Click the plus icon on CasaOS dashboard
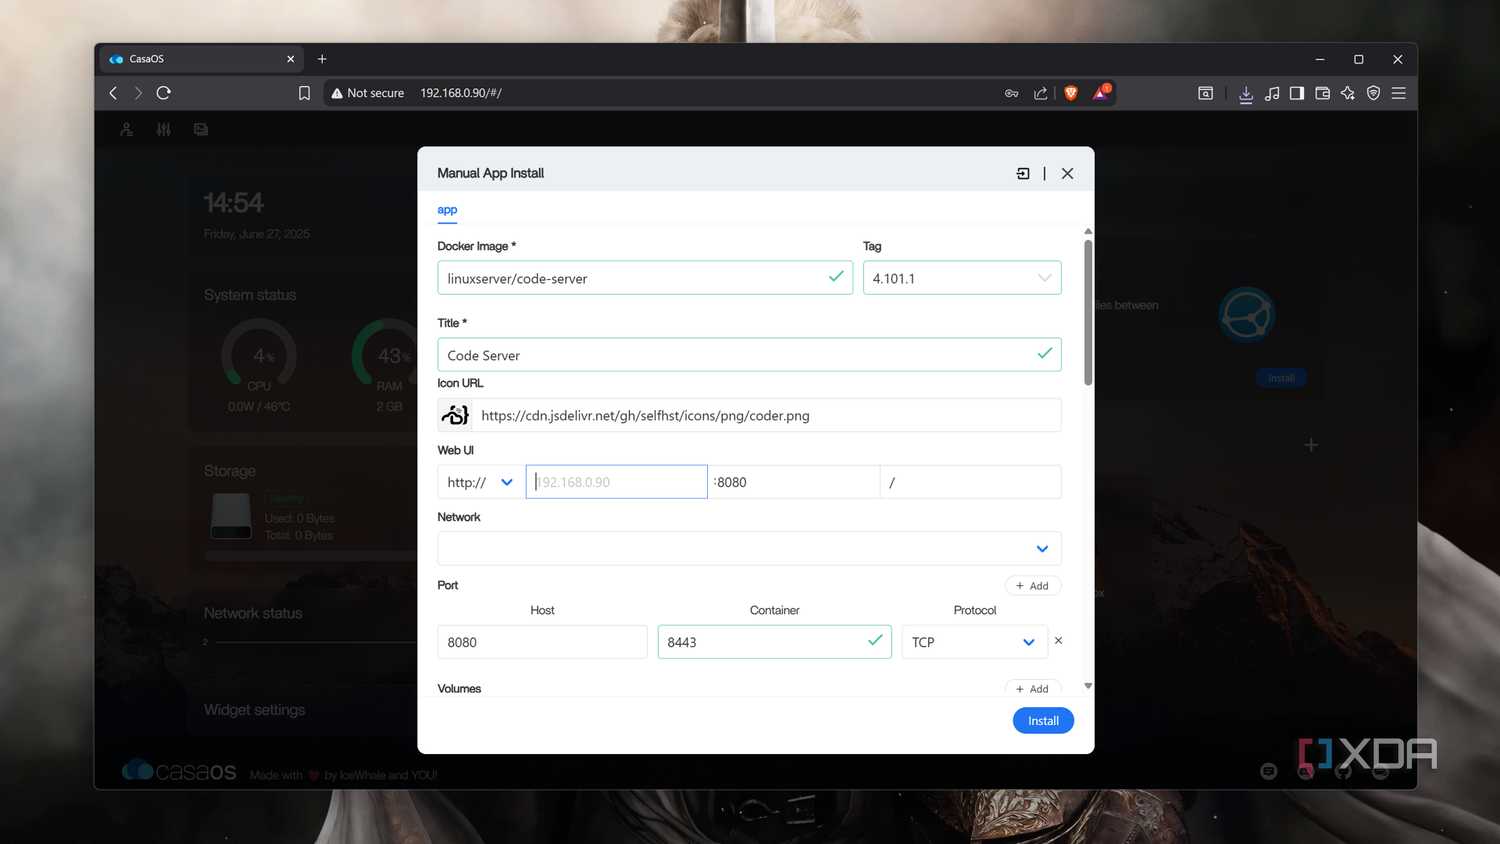The image size is (1500, 844). click(x=1311, y=445)
